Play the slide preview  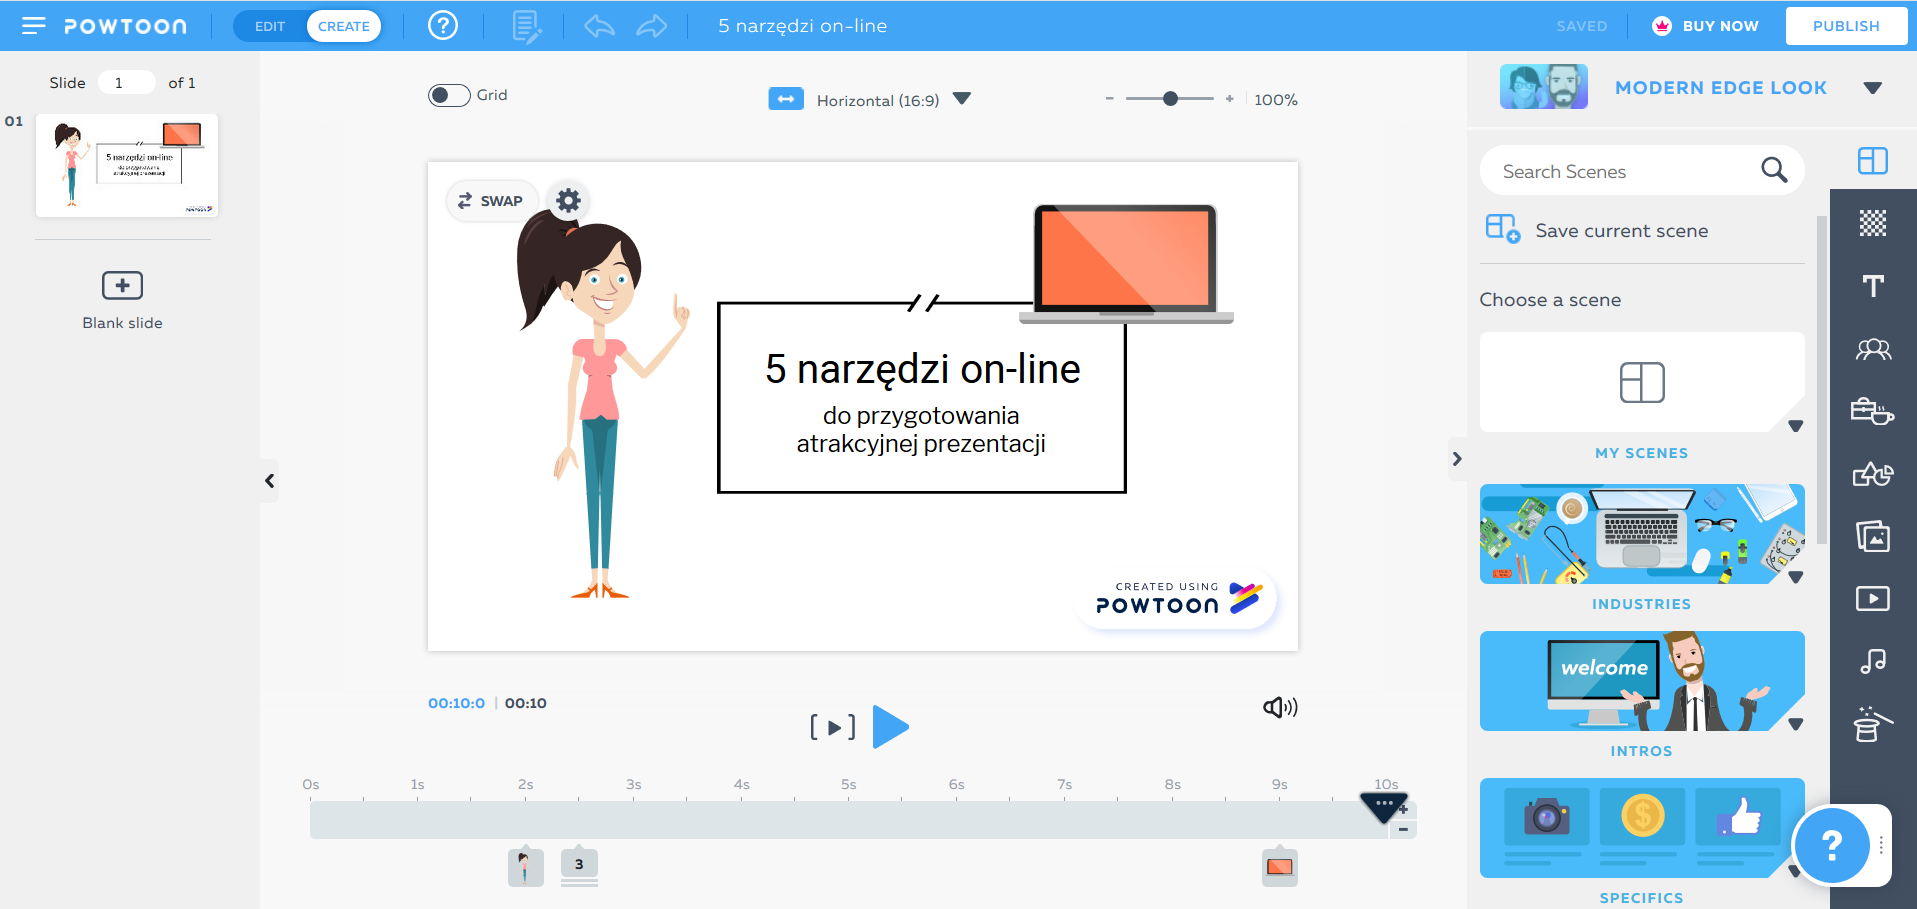(x=890, y=727)
